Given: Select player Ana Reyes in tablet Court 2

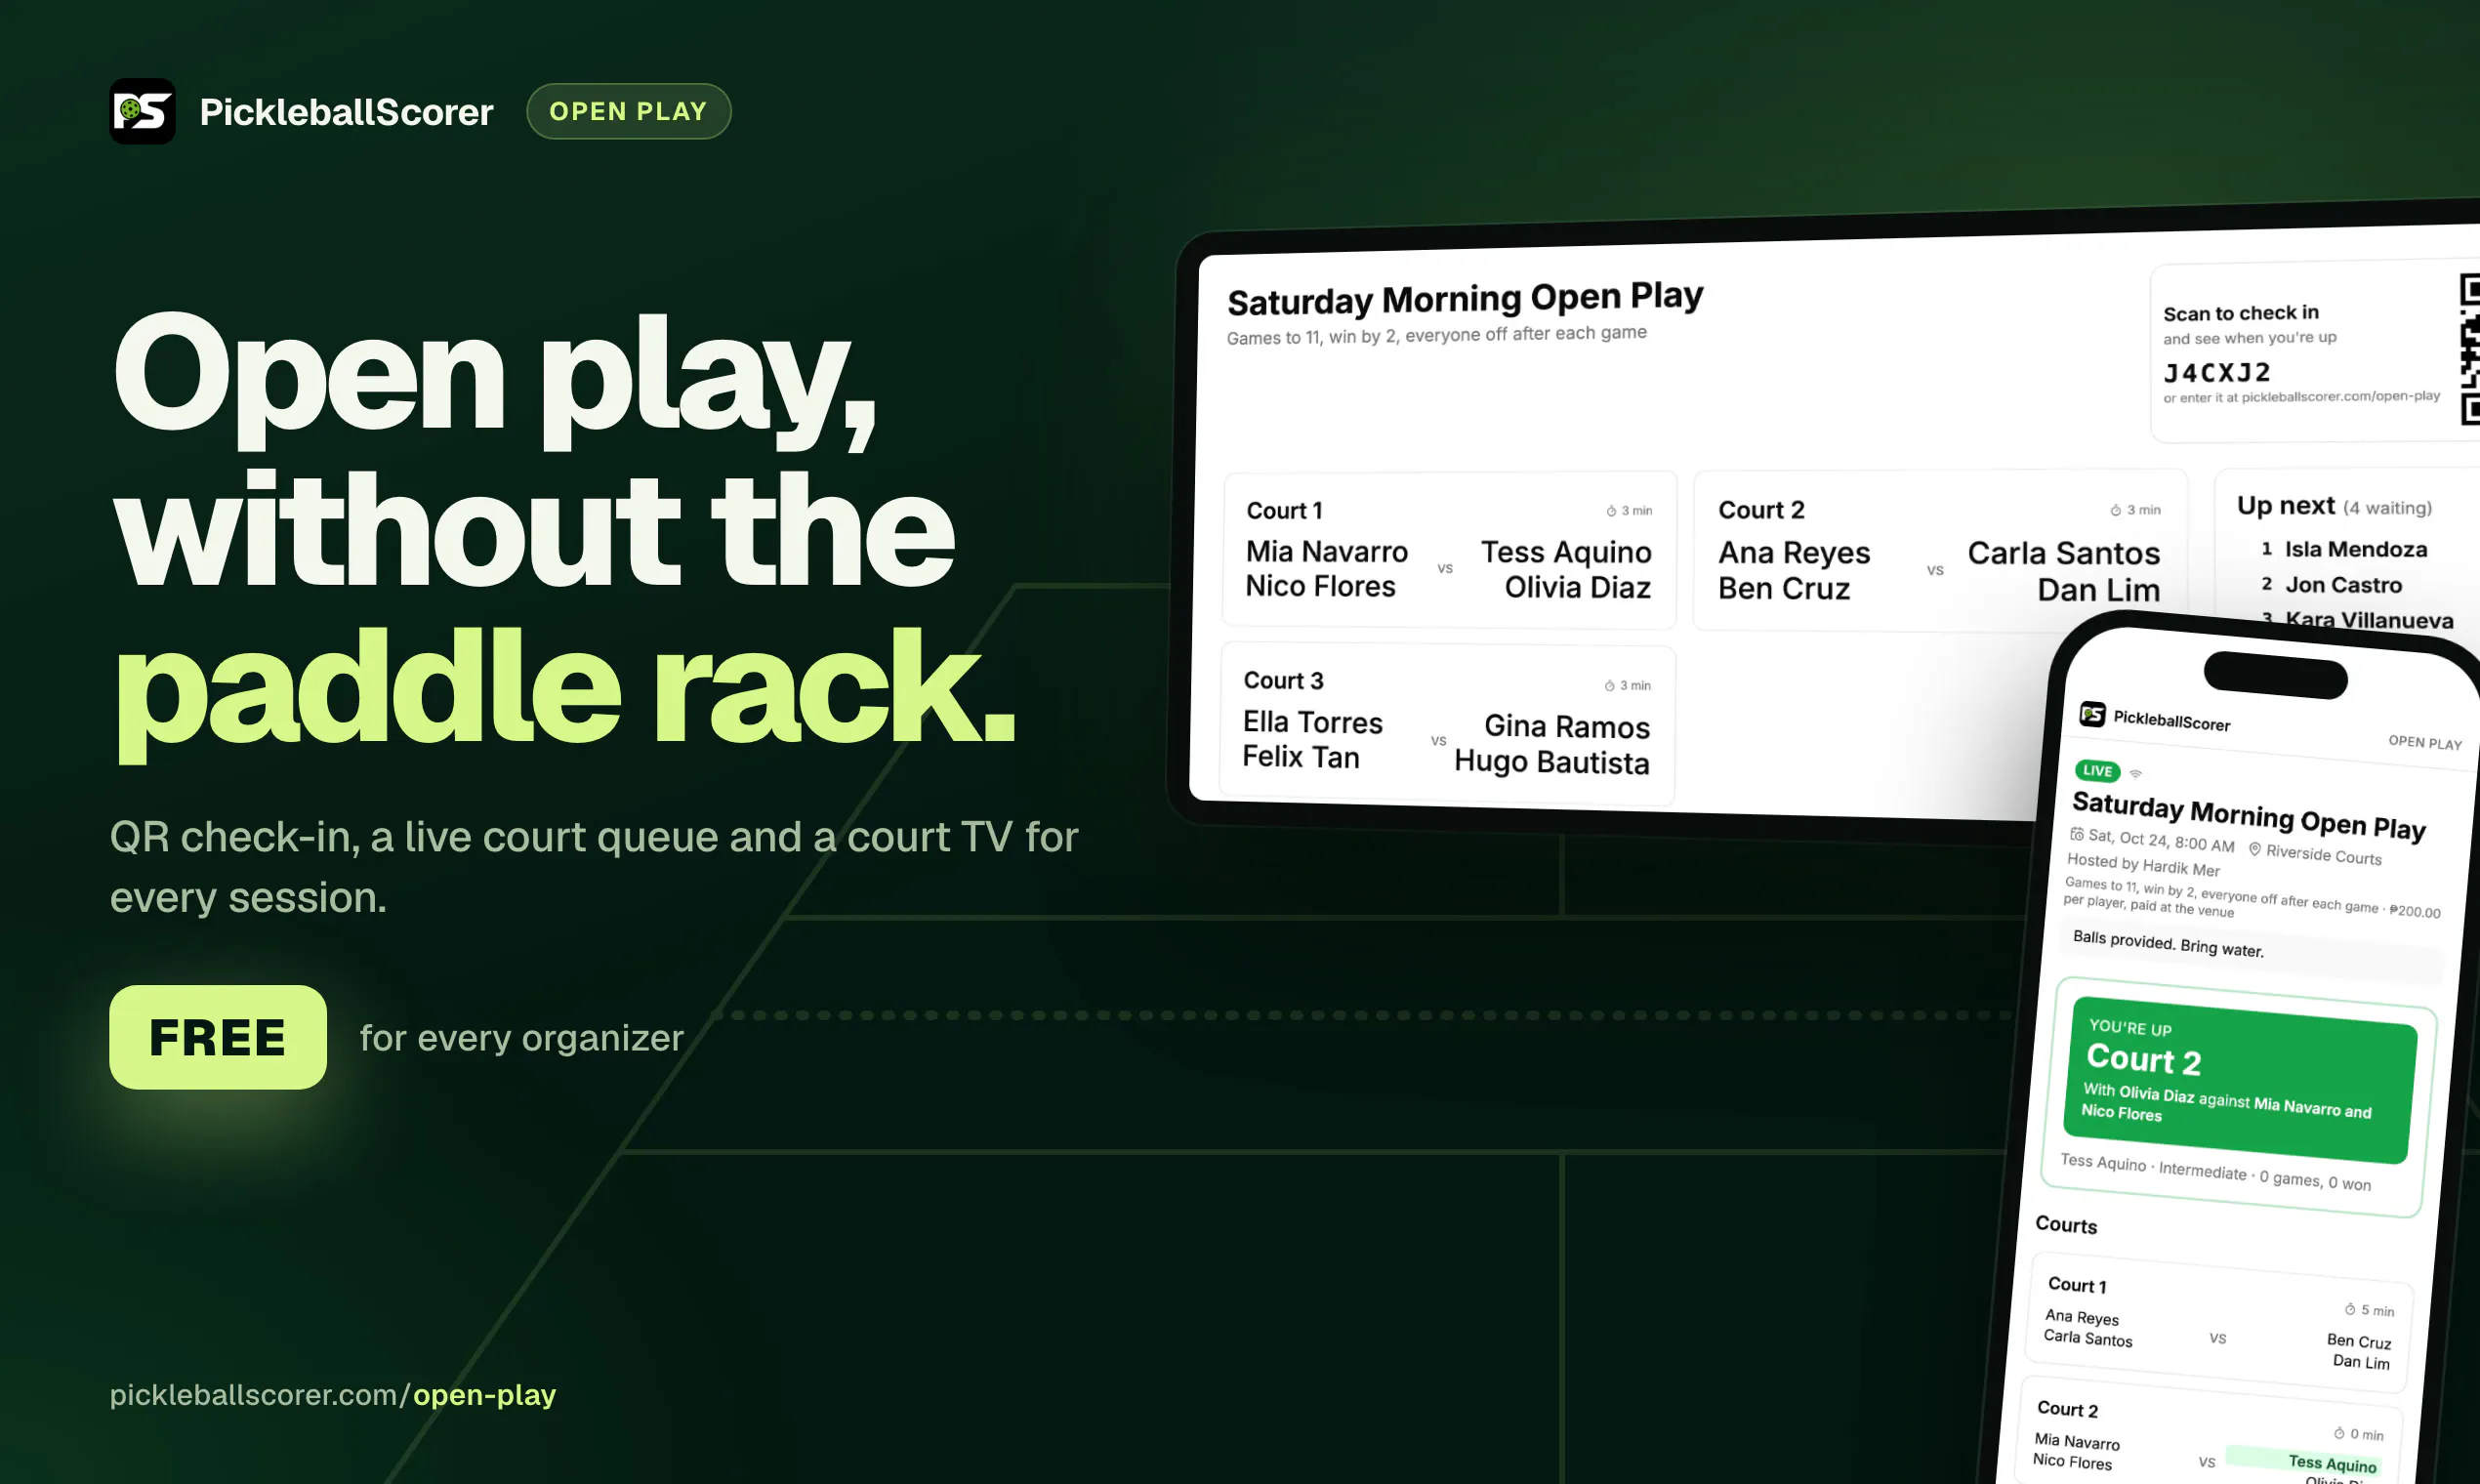Looking at the screenshot, I should (1794, 553).
